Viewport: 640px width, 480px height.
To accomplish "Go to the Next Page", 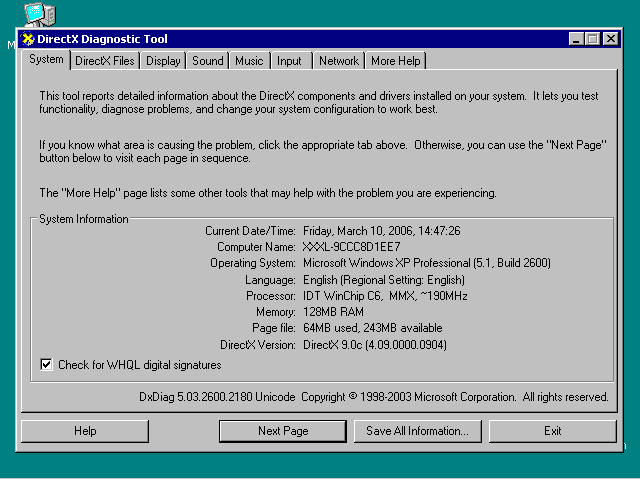I will (x=283, y=431).
